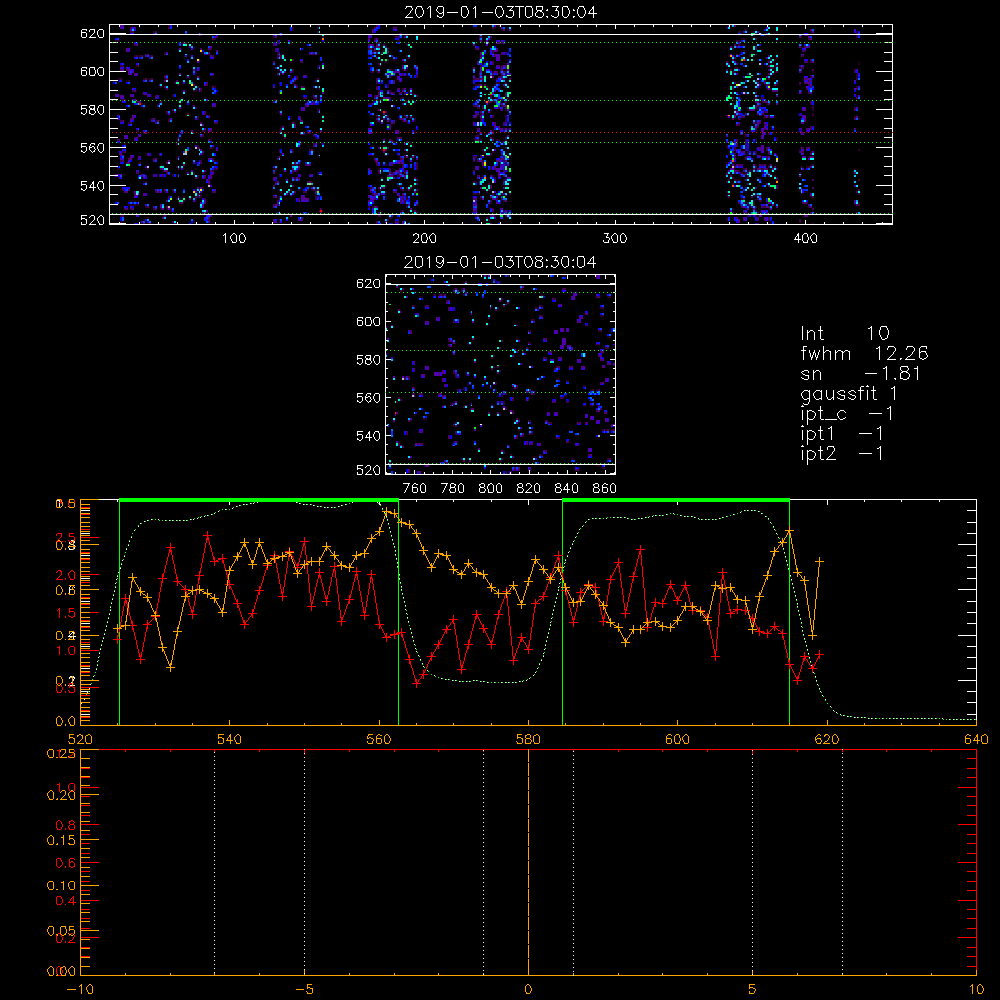Select the "fwhm 12.26" readout line

point(864,353)
